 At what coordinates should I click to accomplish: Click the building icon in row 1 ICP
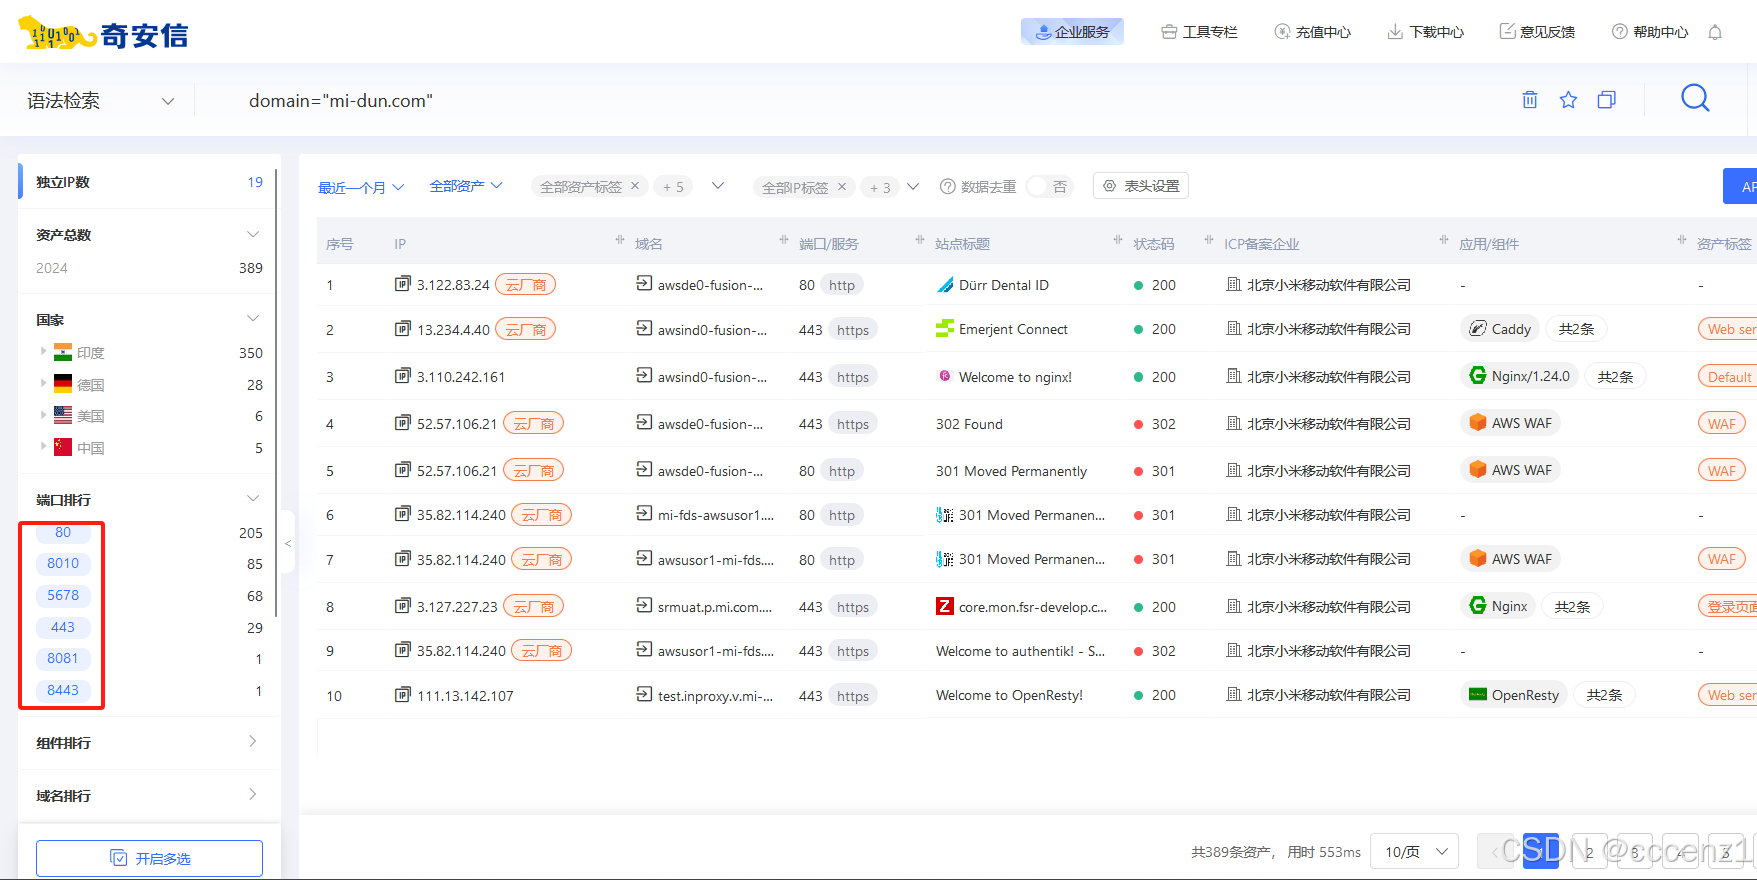(x=1234, y=284)
